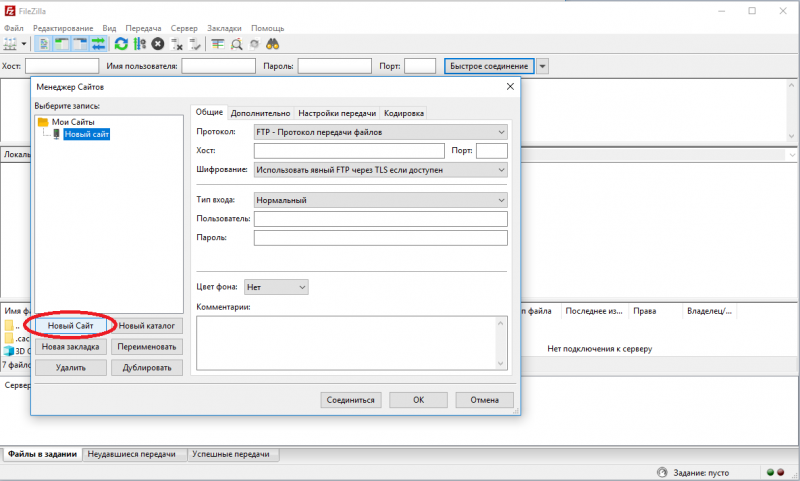Toggle transfer queue display icon

[x=98, y=44]
